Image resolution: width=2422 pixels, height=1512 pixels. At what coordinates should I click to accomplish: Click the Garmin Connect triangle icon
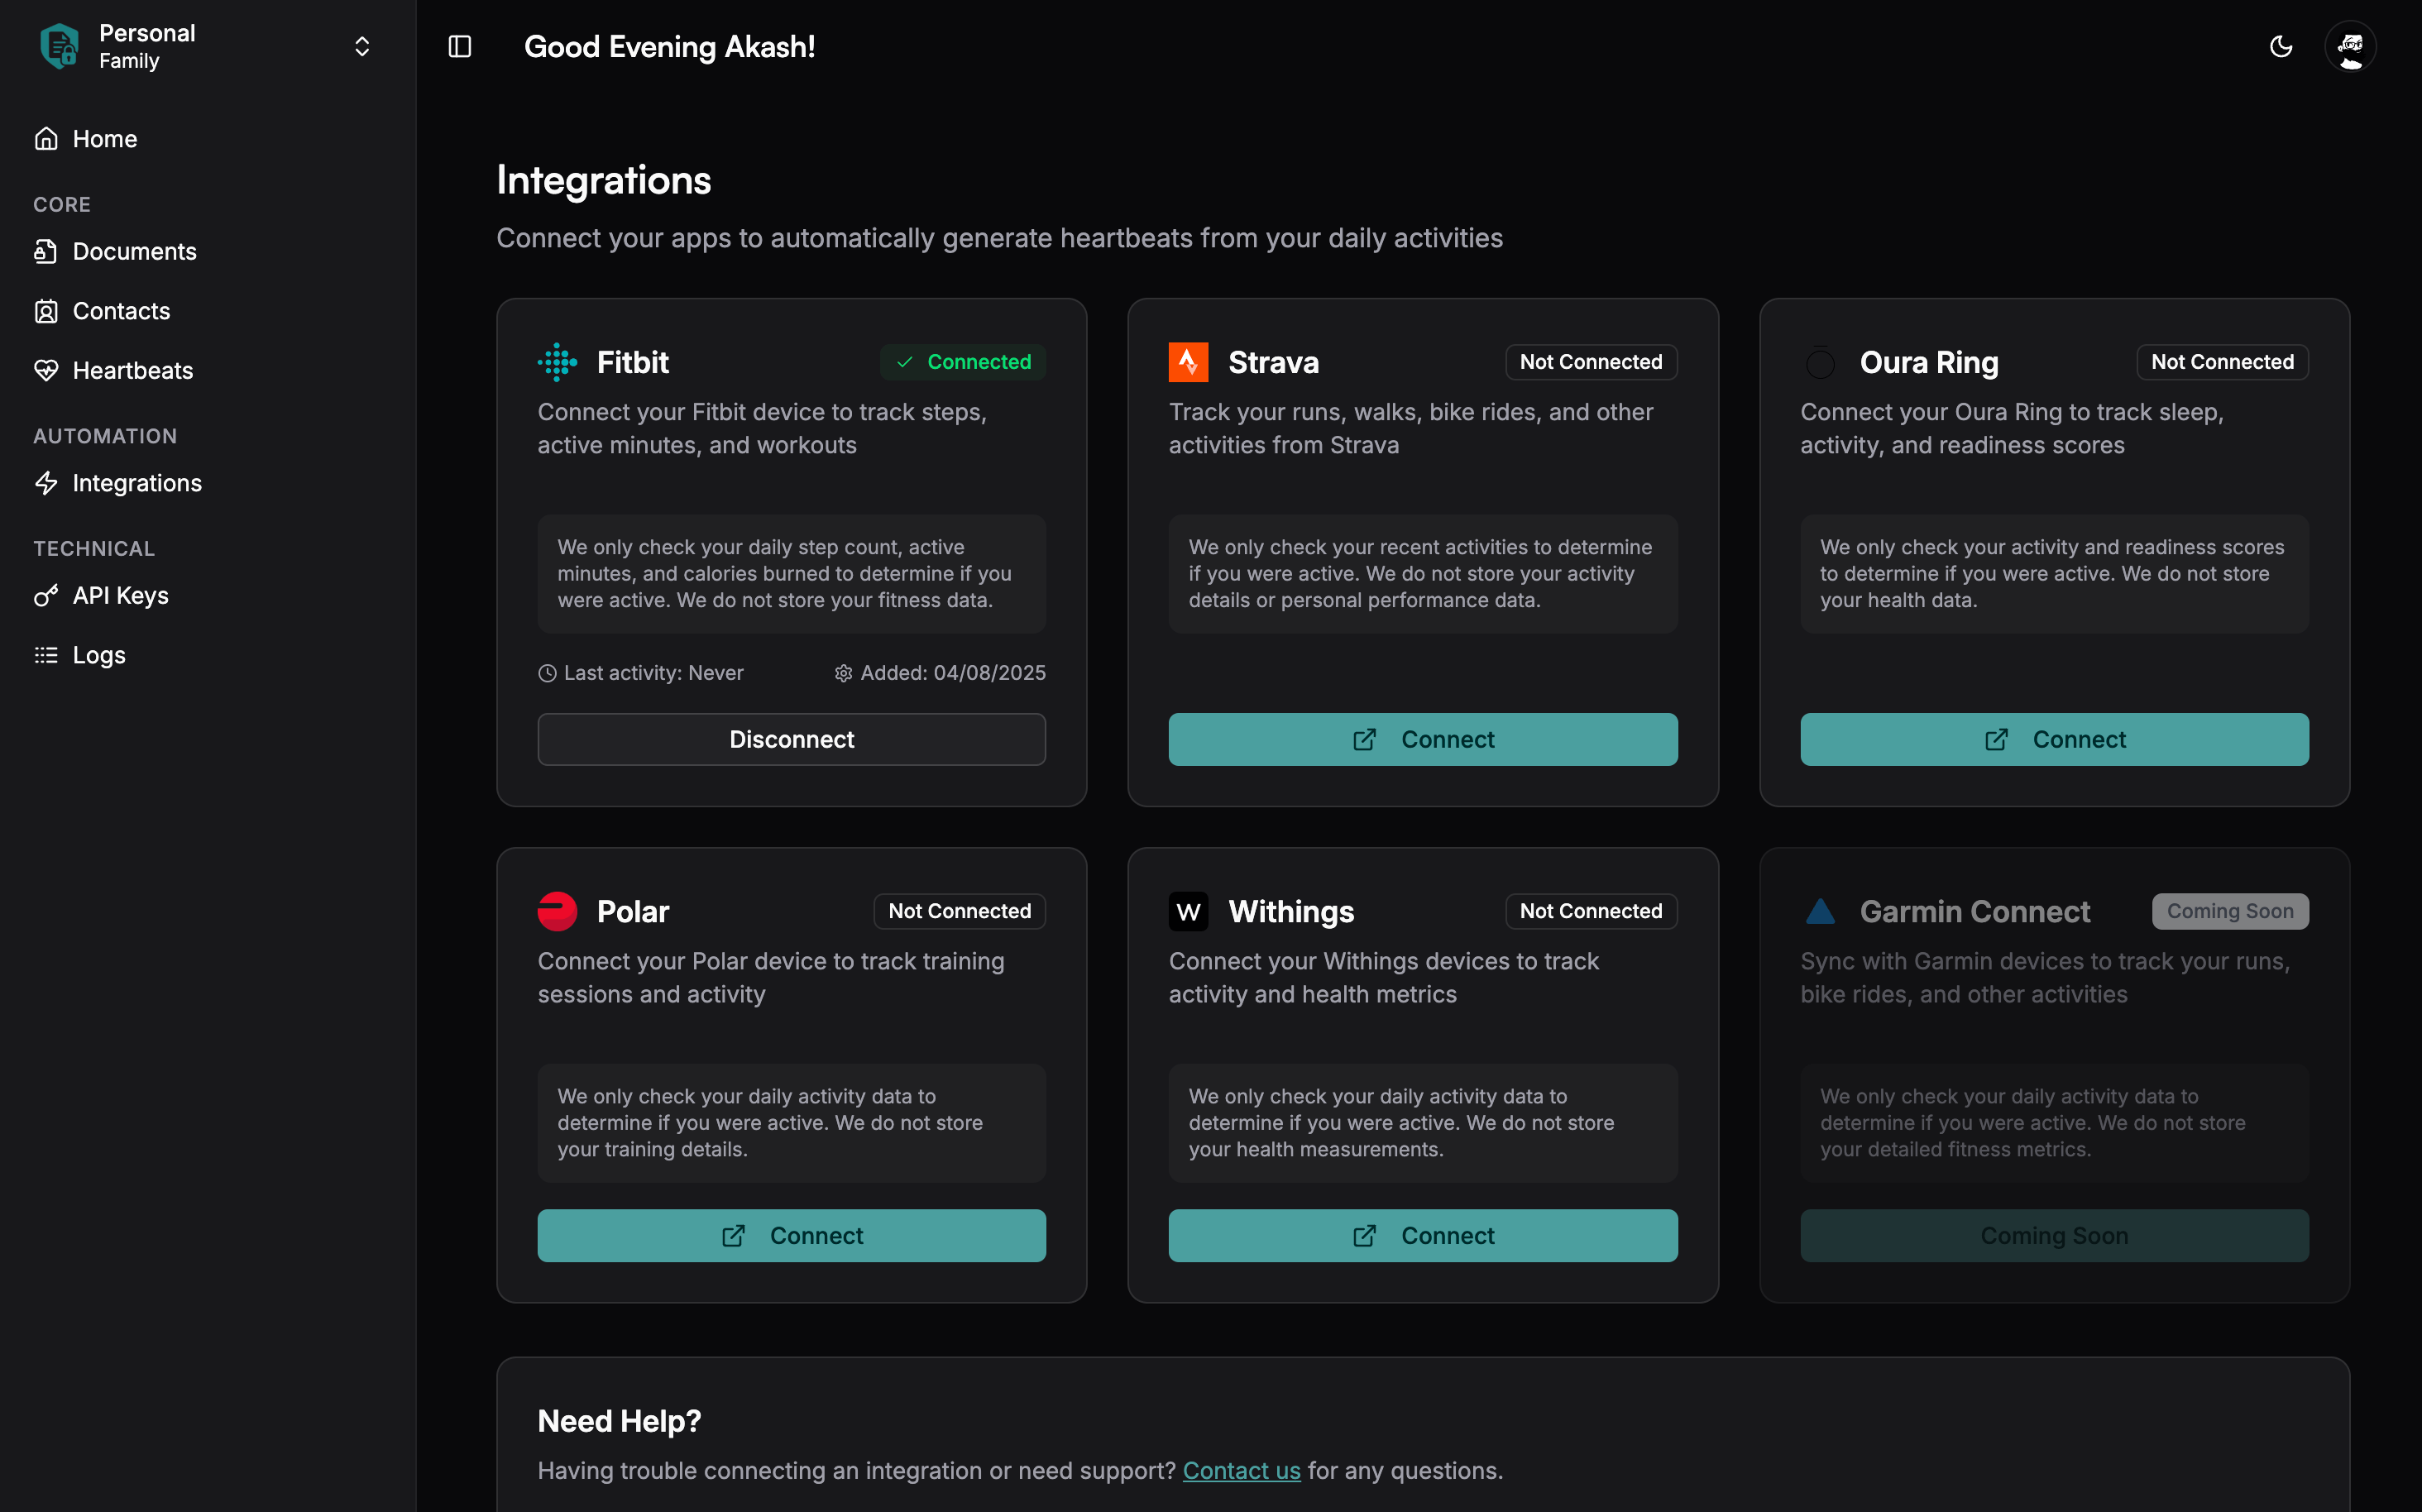pyautogui.click(x=1820, y=911)
